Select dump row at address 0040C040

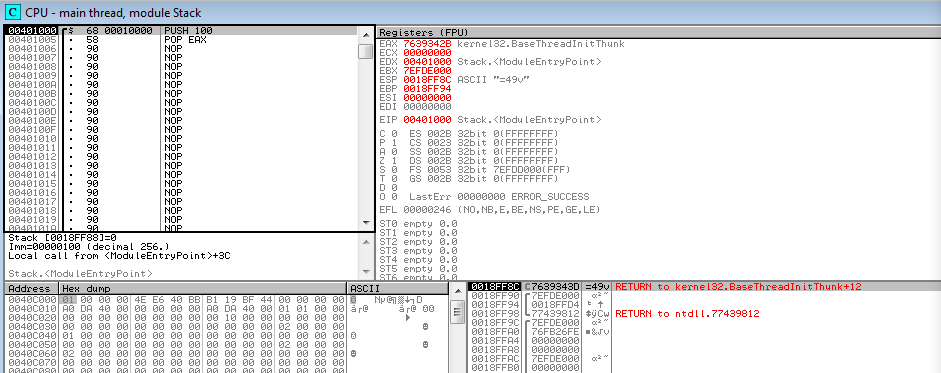[x=226, y=335]
